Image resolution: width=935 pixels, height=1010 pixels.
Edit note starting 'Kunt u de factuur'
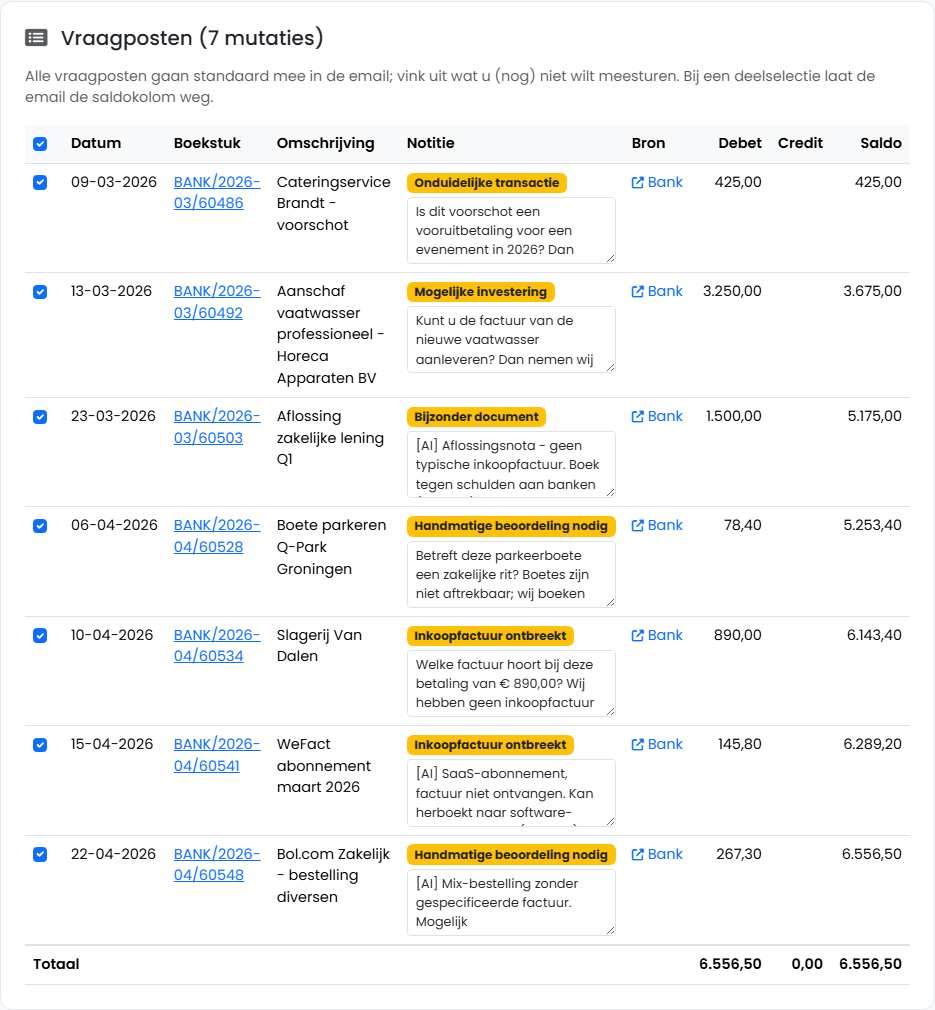click(511, 339)
